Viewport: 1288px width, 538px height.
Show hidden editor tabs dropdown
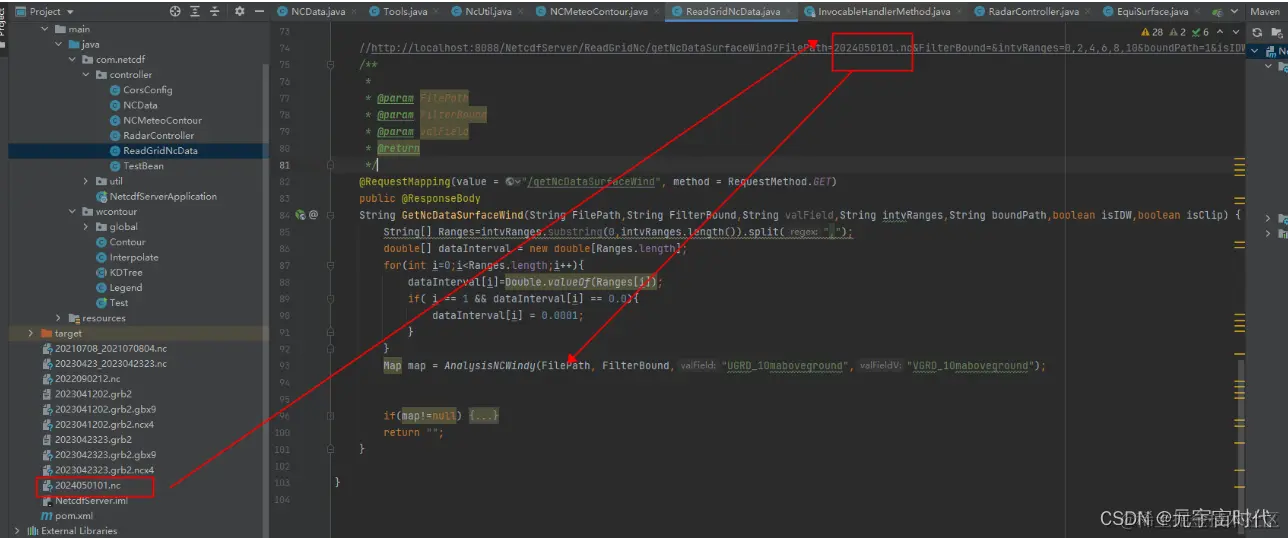[x=1232, y=11]
